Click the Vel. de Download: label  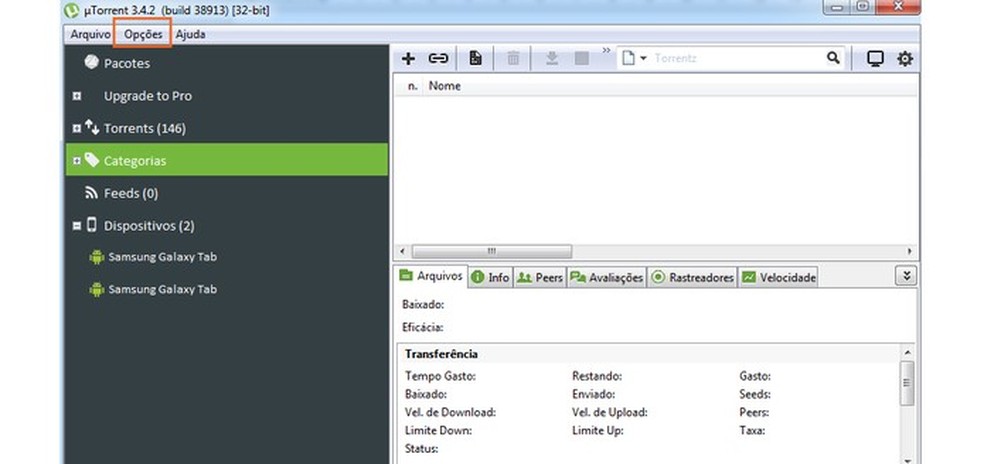(x=451, y=413)
